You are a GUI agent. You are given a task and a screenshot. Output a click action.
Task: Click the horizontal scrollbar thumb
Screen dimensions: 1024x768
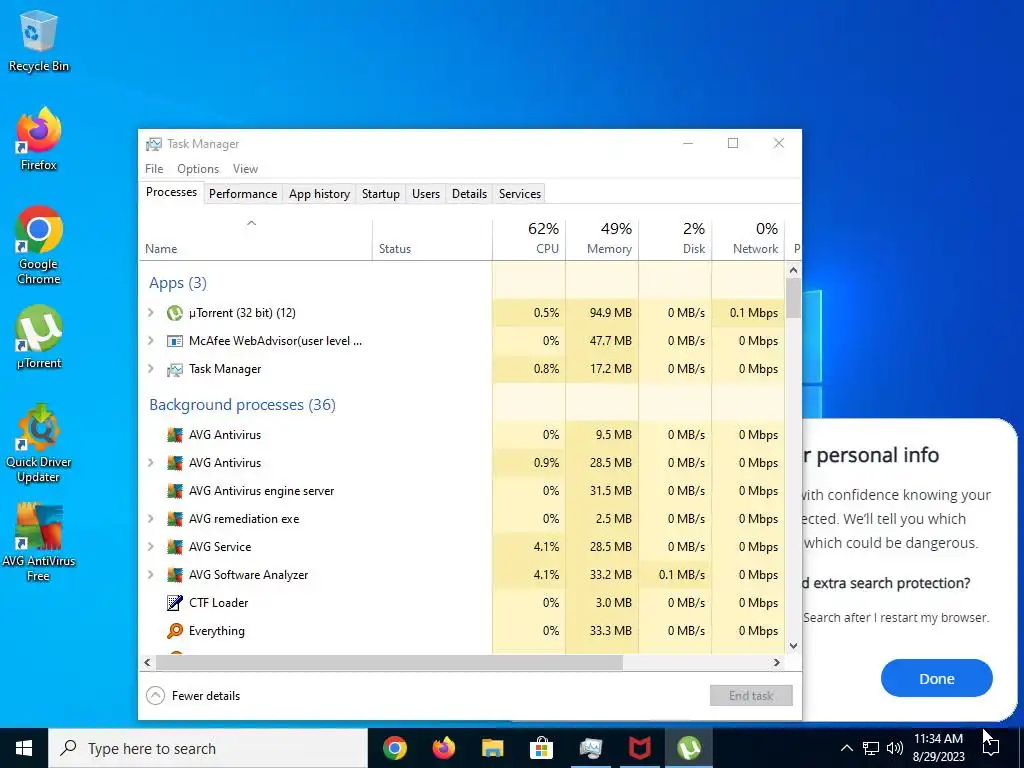point(389,662)
